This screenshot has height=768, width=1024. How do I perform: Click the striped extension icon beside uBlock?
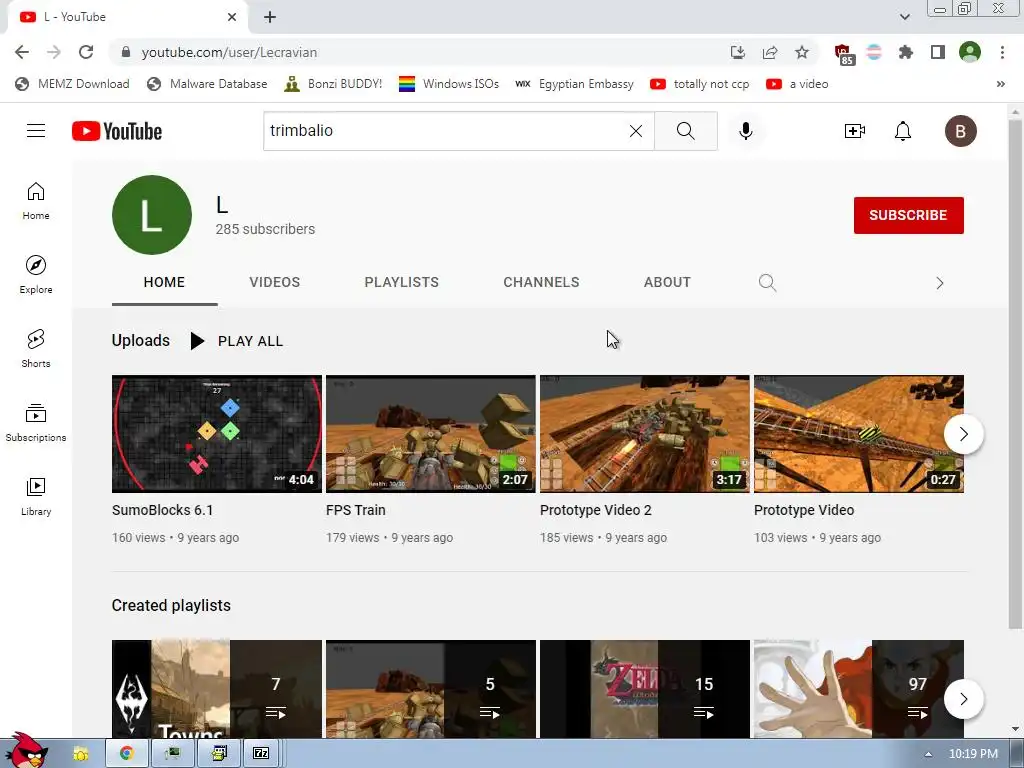(x=874, y=52)
